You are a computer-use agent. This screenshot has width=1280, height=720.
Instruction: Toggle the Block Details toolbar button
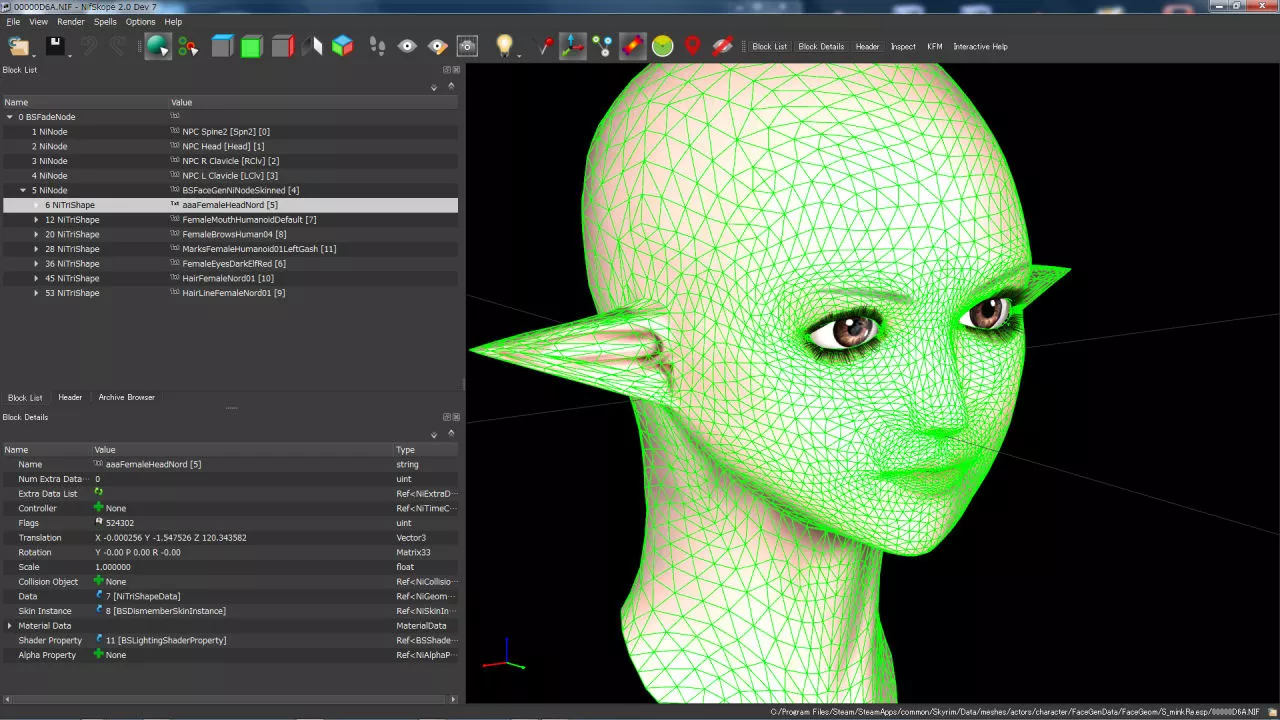(821, 47)
